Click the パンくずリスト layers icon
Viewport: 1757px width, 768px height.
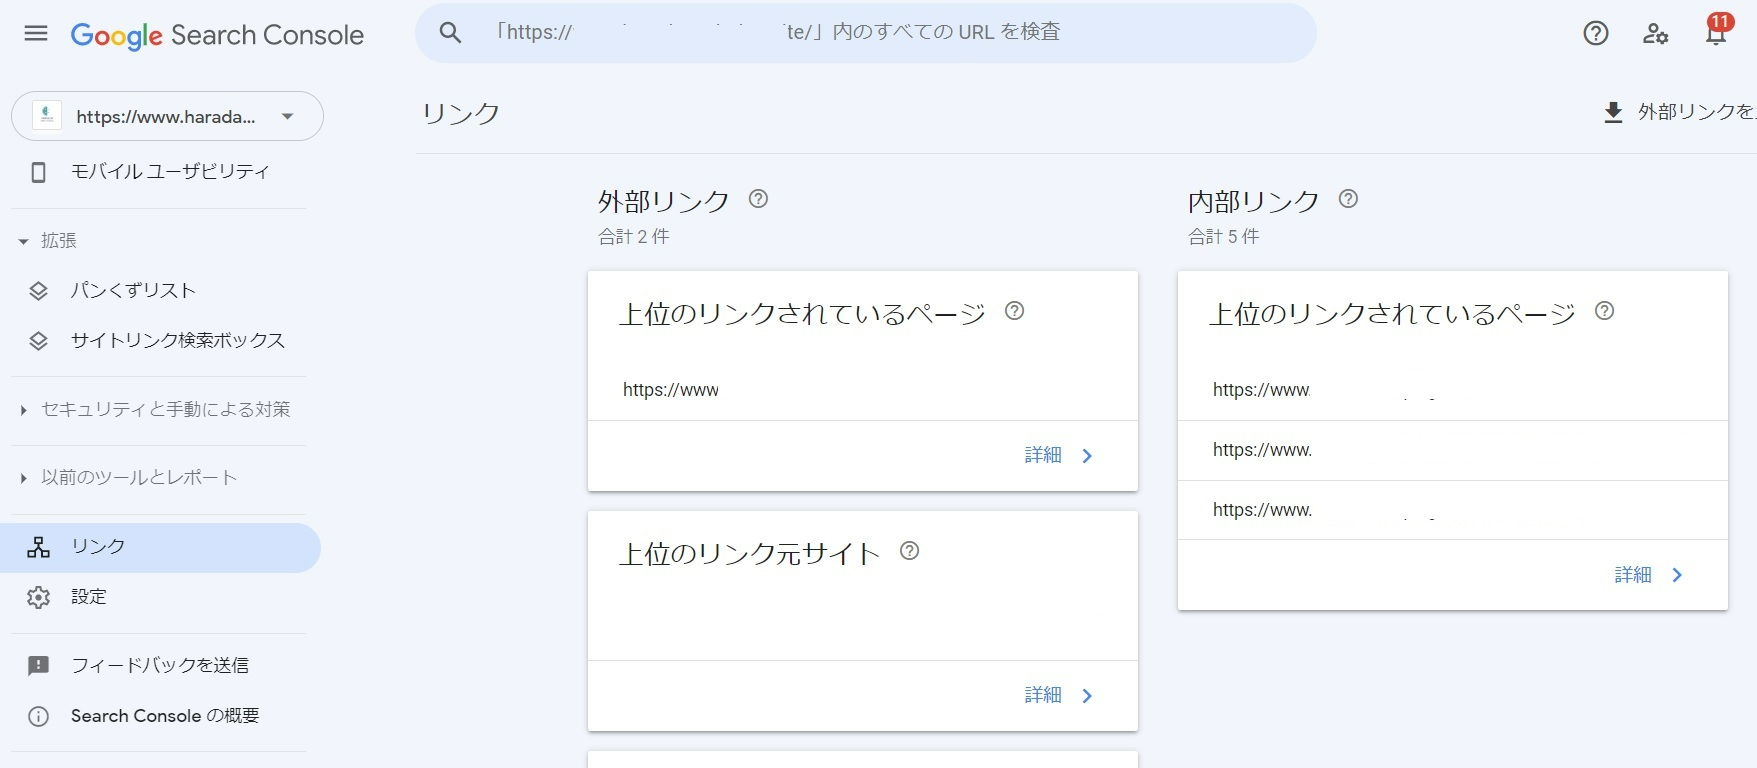pos(38,291)
